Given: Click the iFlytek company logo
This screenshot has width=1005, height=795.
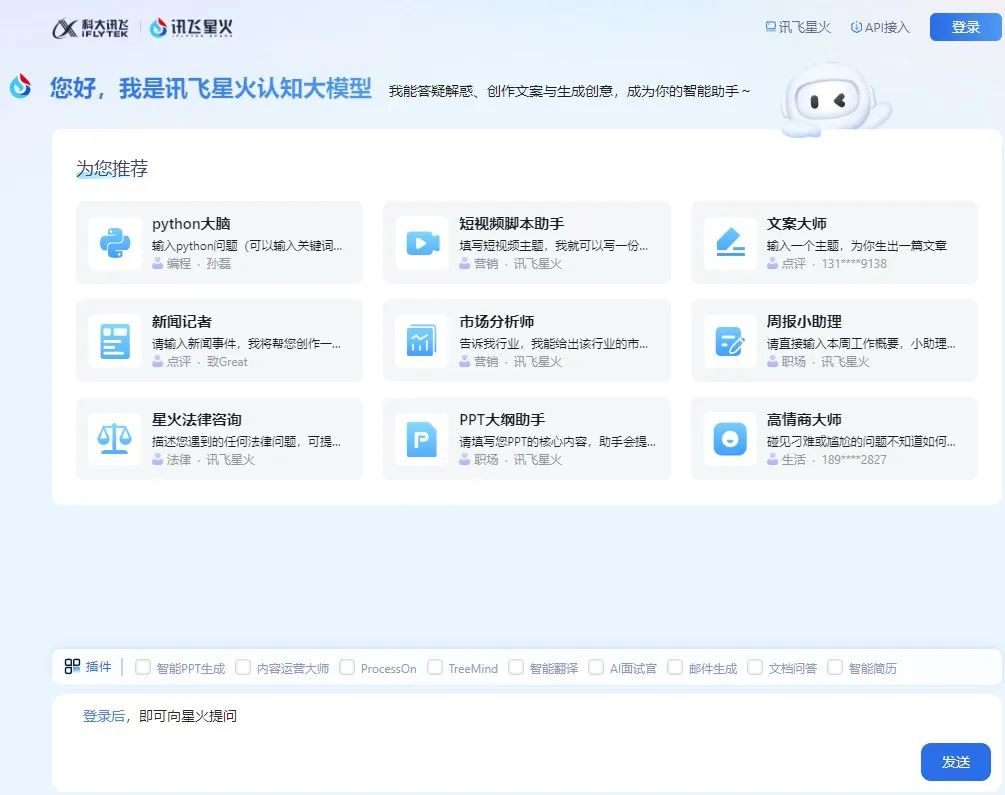Looking at the screenshot, I should 92,28.
